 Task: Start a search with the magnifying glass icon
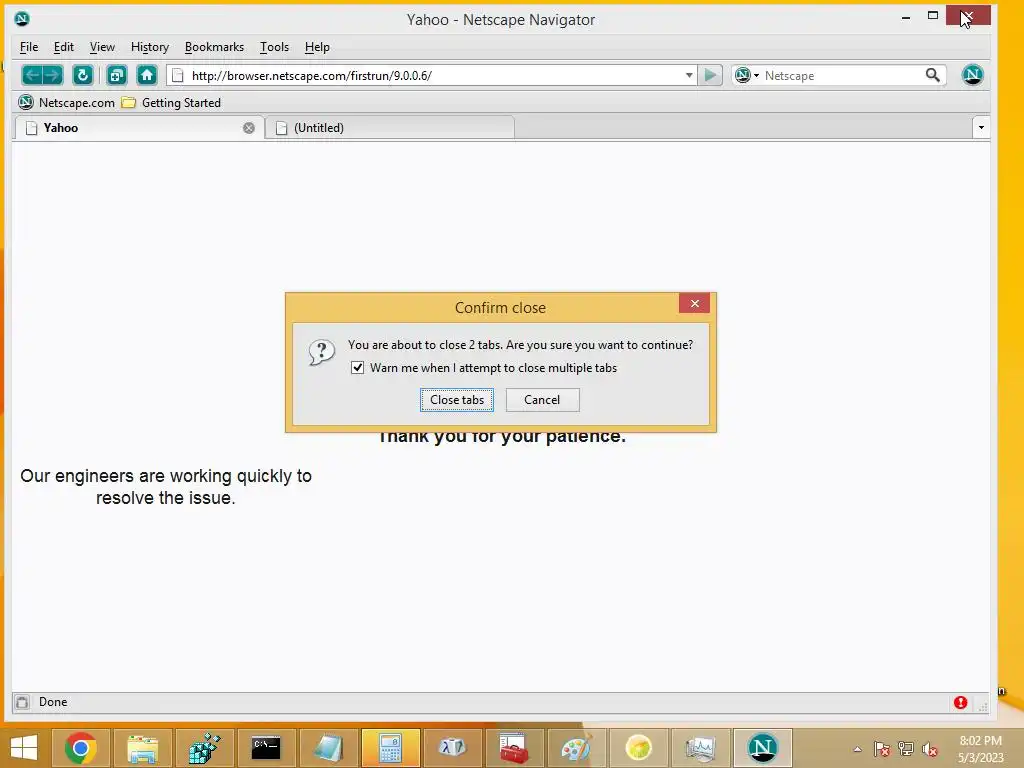pos(933,75)
